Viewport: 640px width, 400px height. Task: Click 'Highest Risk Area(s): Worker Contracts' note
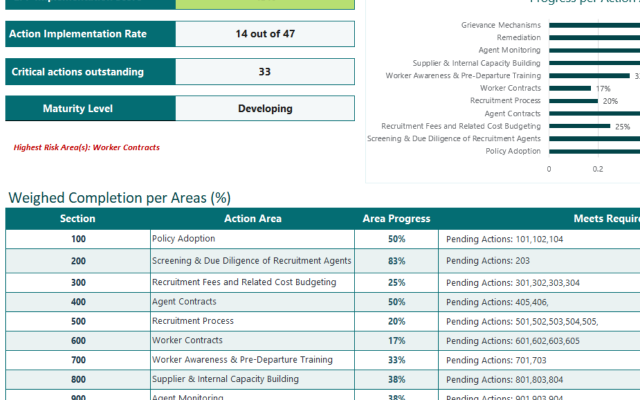tap(87, 147)
